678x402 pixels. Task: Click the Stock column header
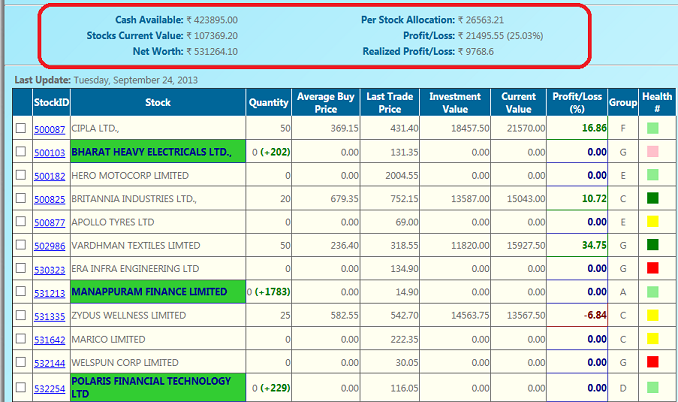tap(158, 102)
